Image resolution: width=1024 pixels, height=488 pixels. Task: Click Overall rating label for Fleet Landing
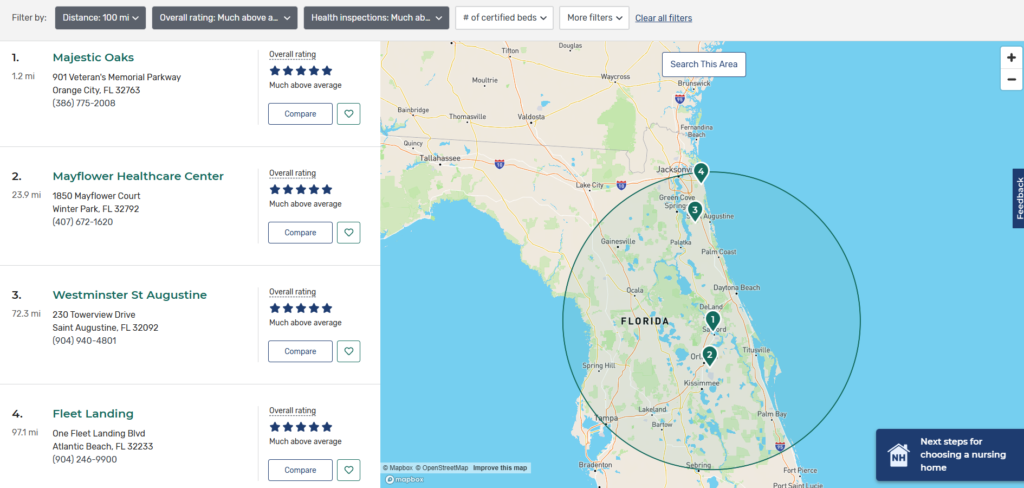(292, 411)
